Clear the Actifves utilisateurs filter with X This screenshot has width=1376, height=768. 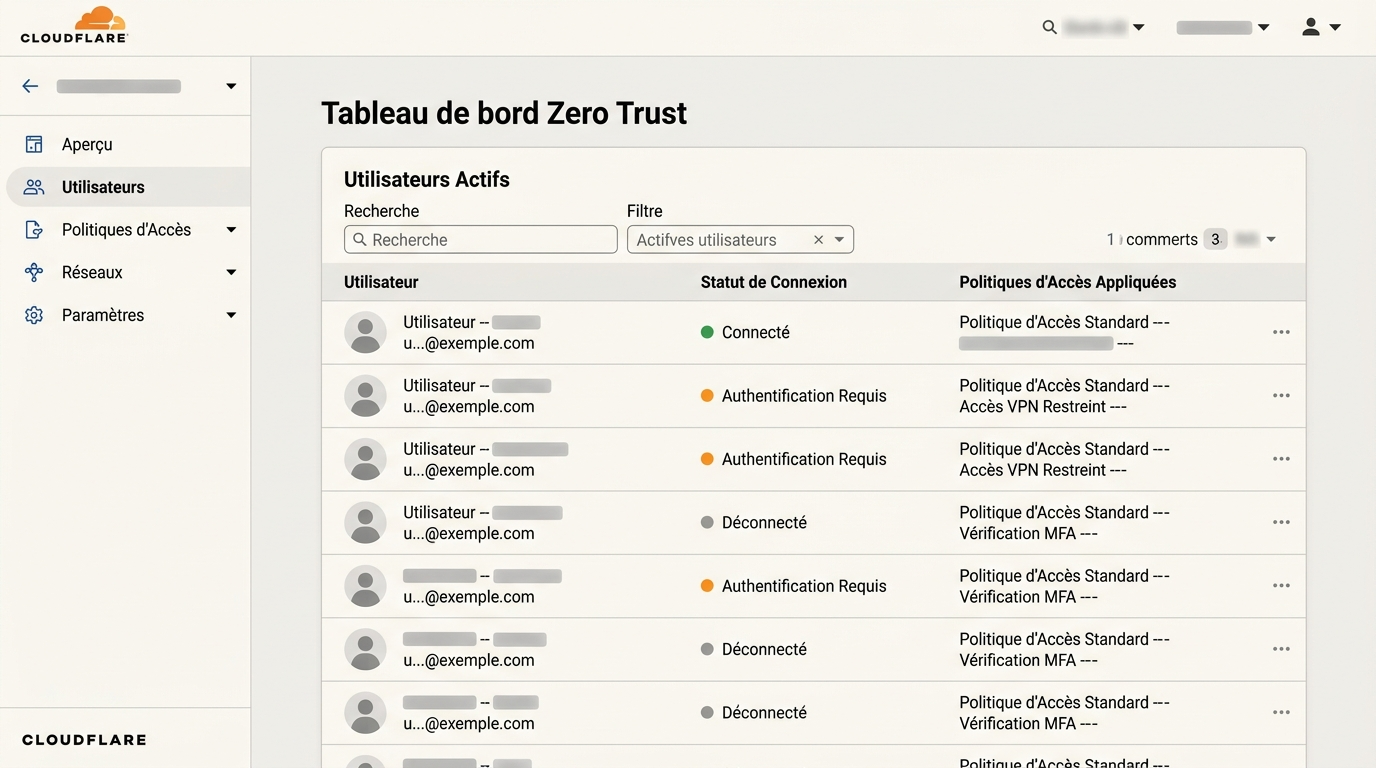[818, 240]
